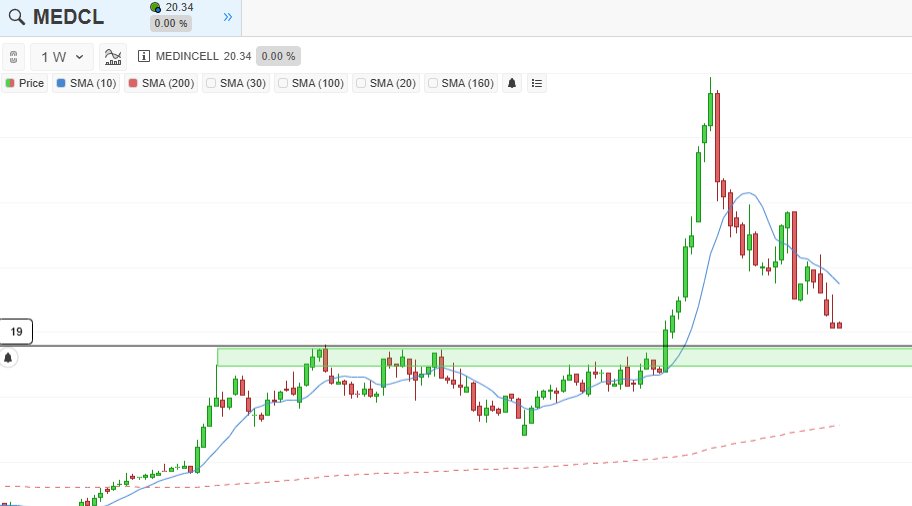Image resolution: width=912 pixels, height=506 pixels.
Task: Toggle SMA (10) indicator visibility
Action: 86,83
